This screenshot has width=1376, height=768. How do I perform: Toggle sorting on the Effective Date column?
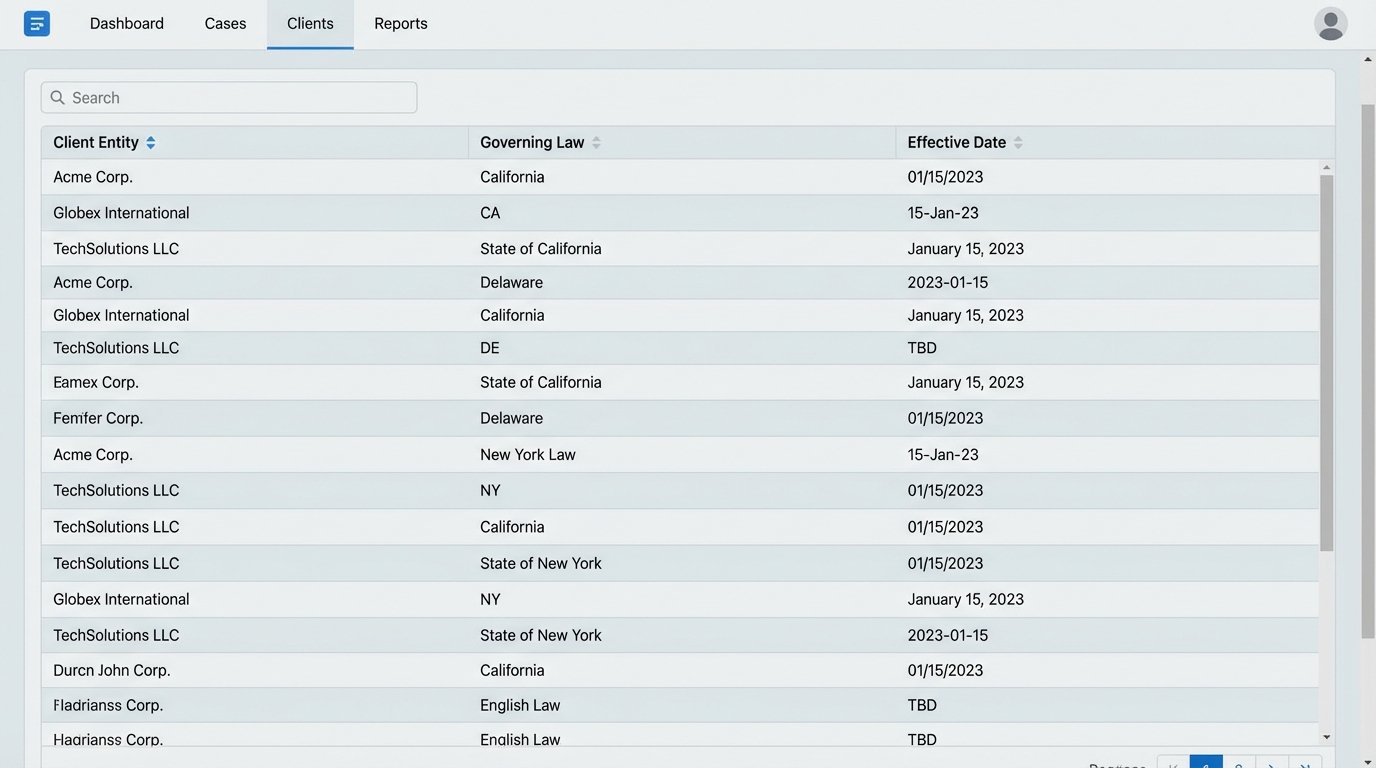point(1018,142)
